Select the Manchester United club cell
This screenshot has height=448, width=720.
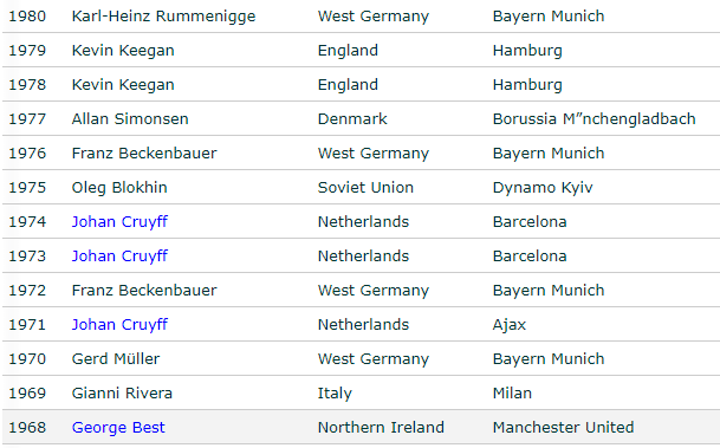click(x=562, y=428)
